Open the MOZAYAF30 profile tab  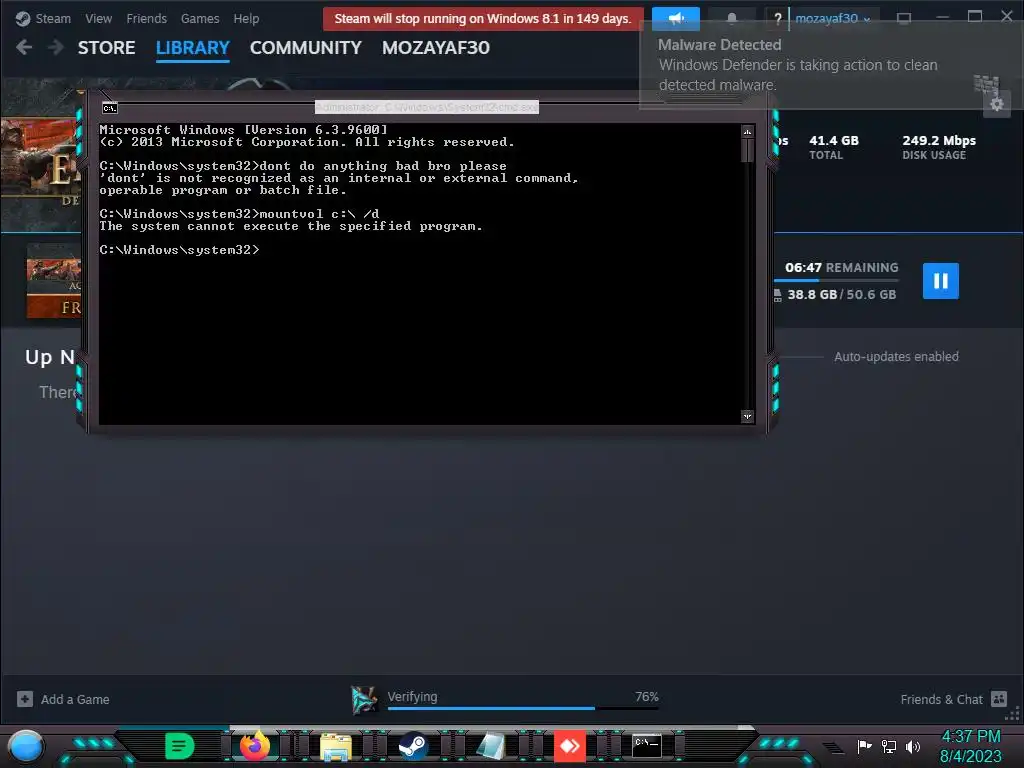tap(436, 48)
